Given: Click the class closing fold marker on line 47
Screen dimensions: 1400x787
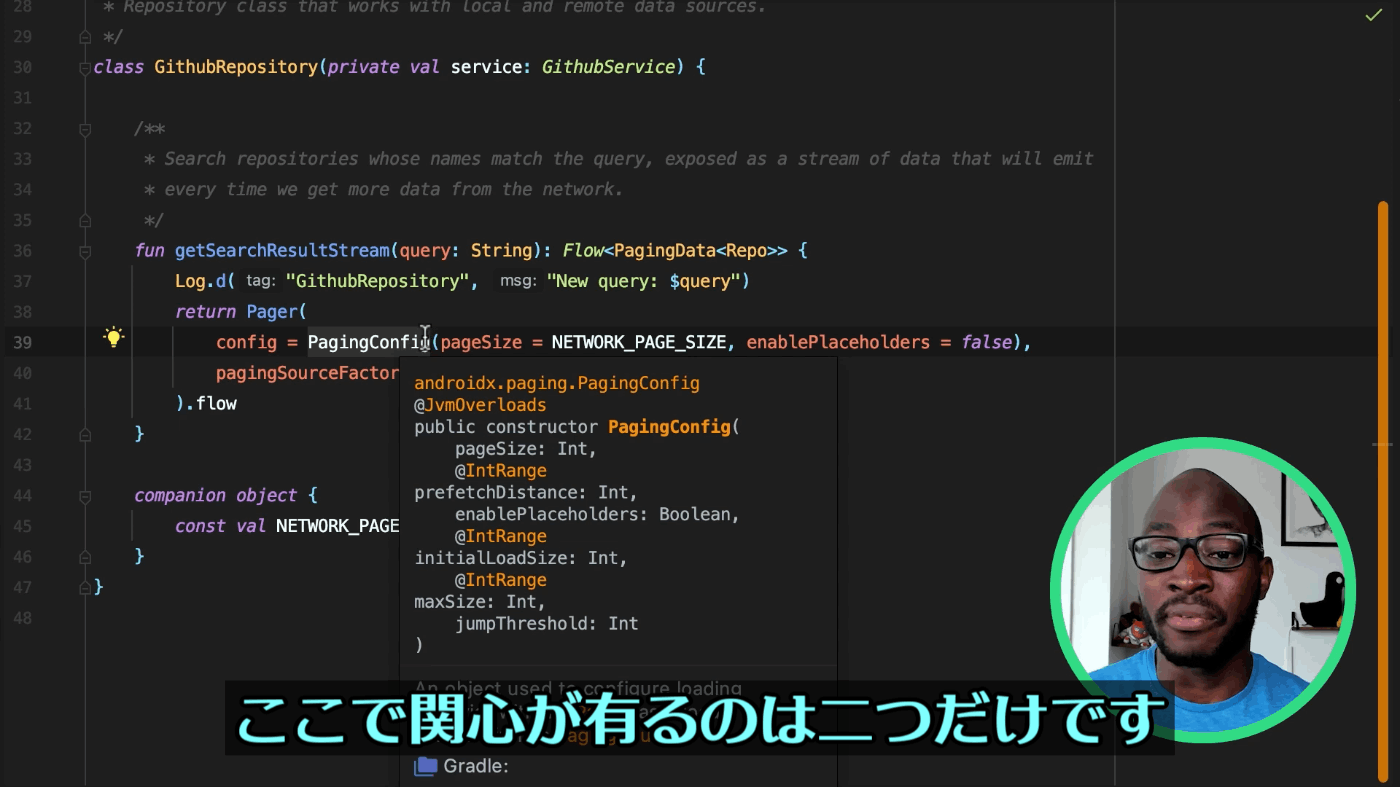Looking at the screenshot, I should (85, 587).
